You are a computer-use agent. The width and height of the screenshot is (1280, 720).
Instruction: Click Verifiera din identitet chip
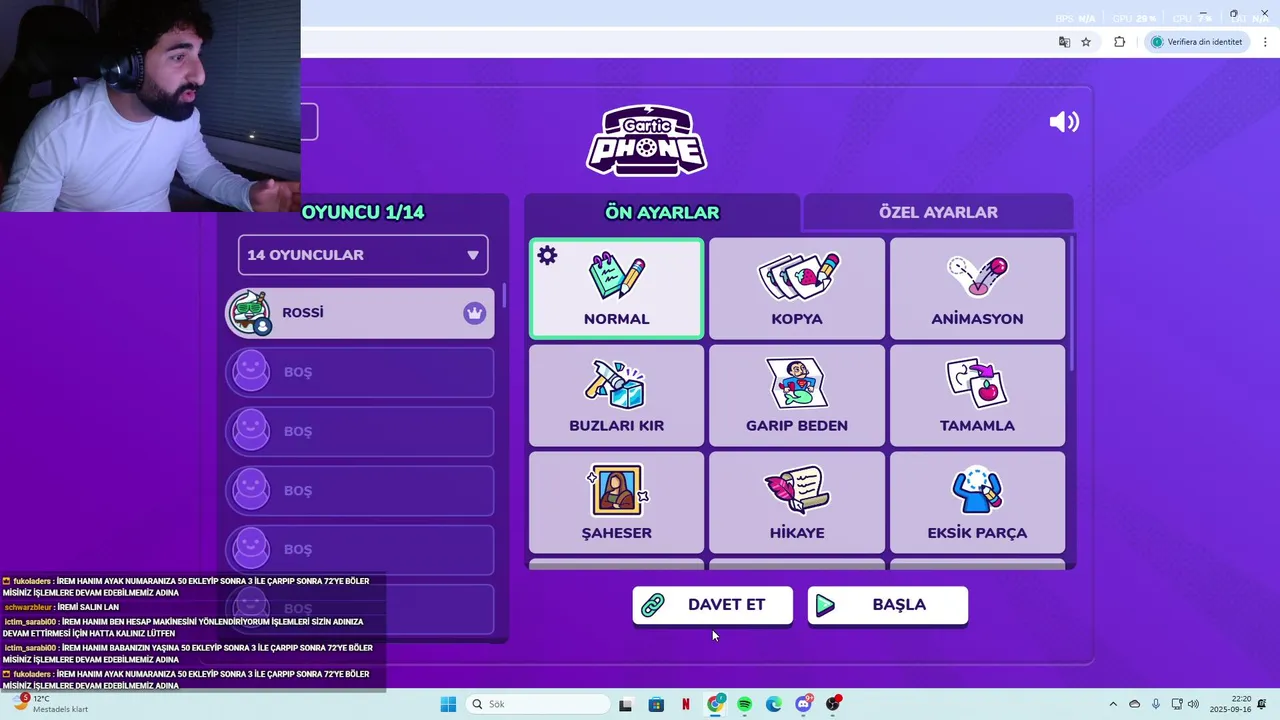click(x=1196, y=42)
